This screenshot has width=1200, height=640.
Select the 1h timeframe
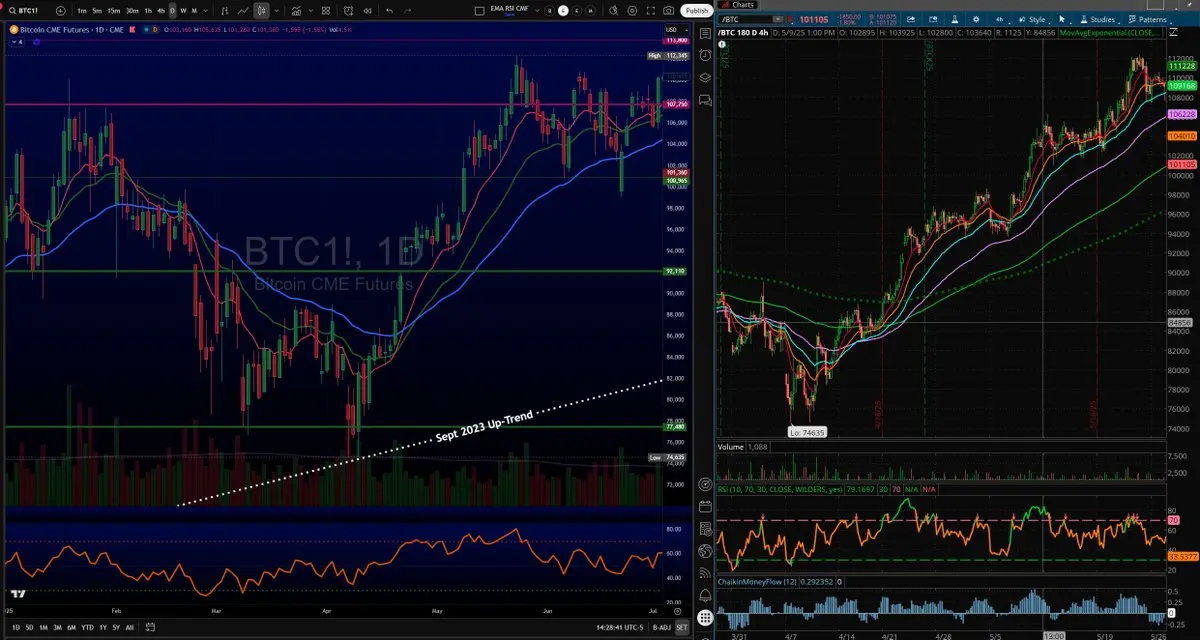[148, 10]
